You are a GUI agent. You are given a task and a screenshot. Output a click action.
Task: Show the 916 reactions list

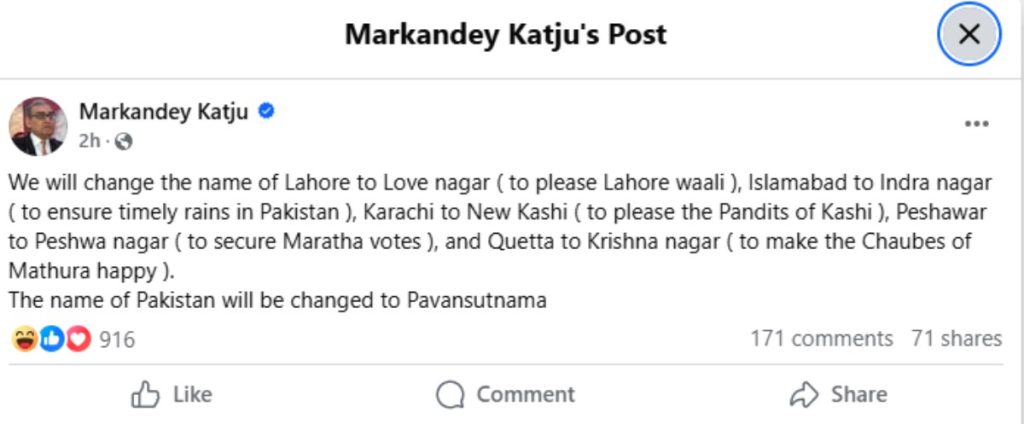[117, 339]
